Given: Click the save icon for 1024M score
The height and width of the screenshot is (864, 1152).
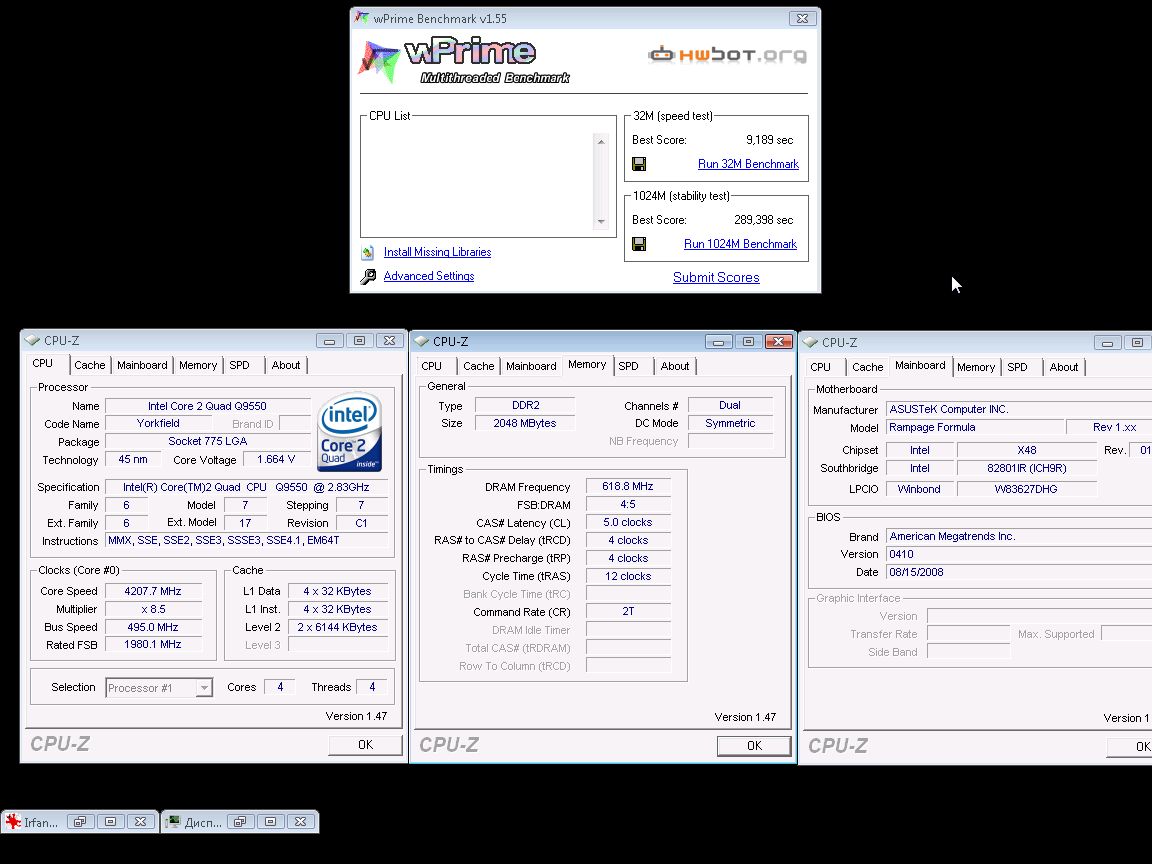Looking at the screenshot, I should tap(639, 244).
